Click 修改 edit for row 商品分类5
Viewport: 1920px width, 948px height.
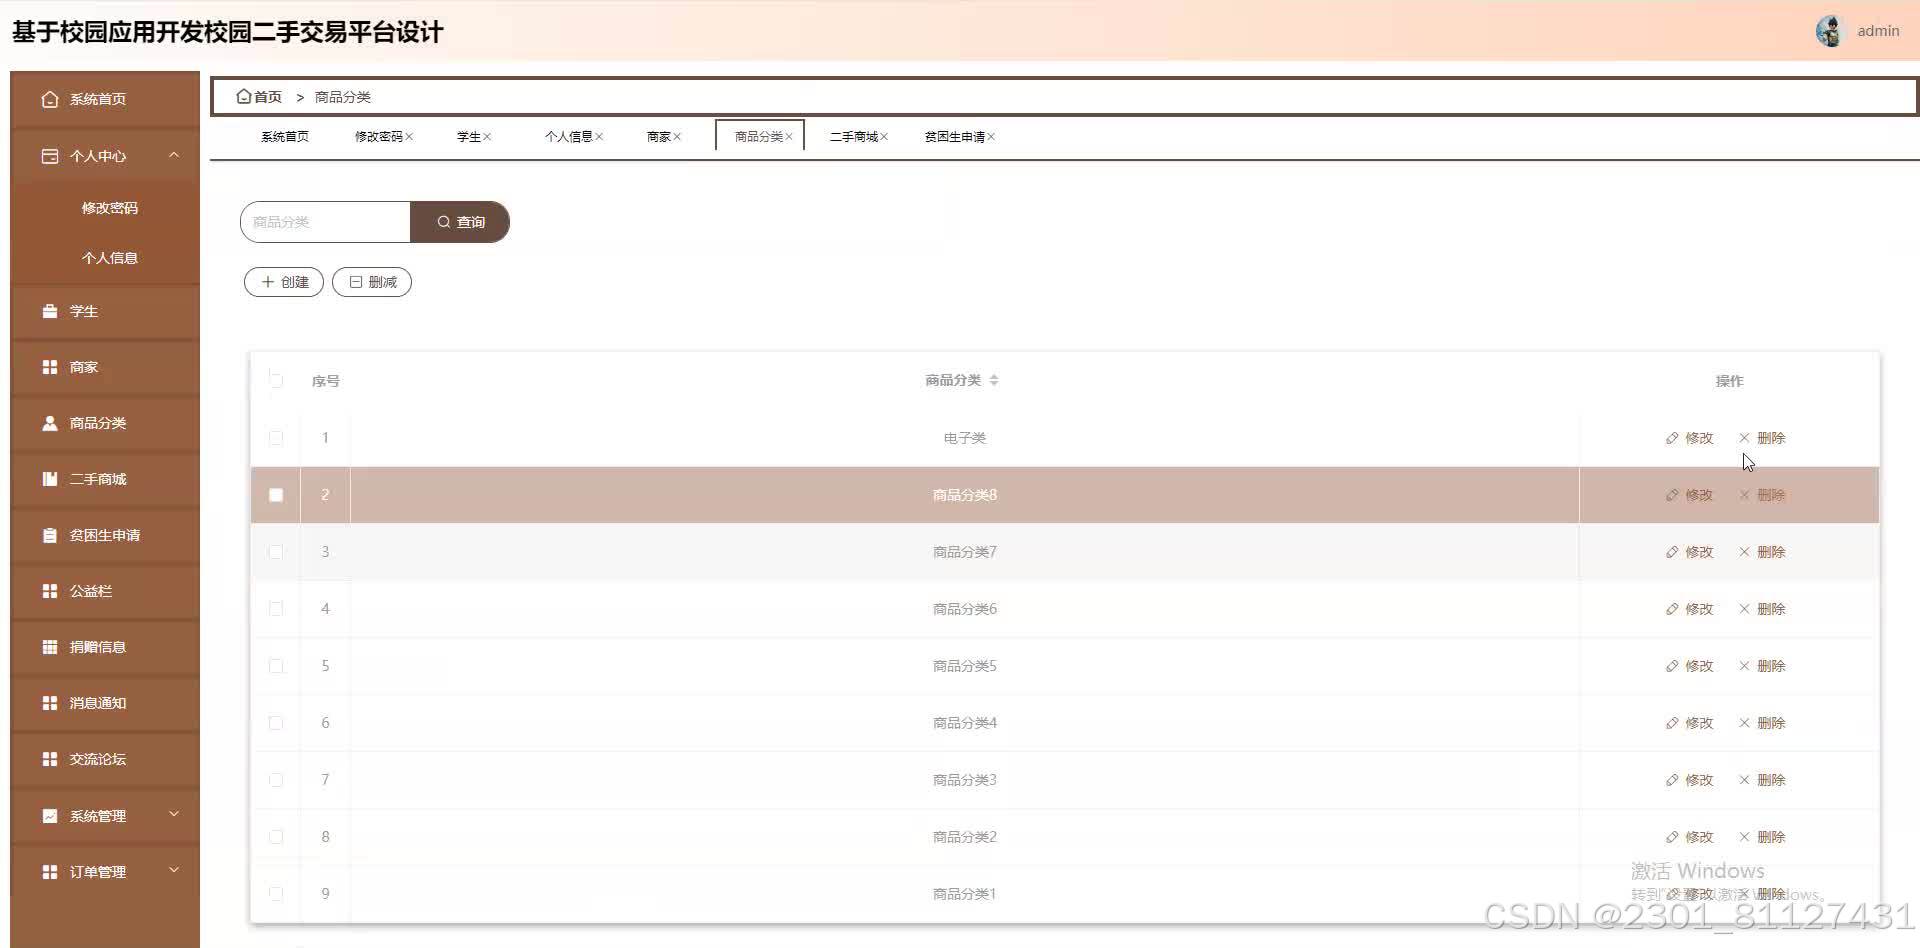(1690, 666)
